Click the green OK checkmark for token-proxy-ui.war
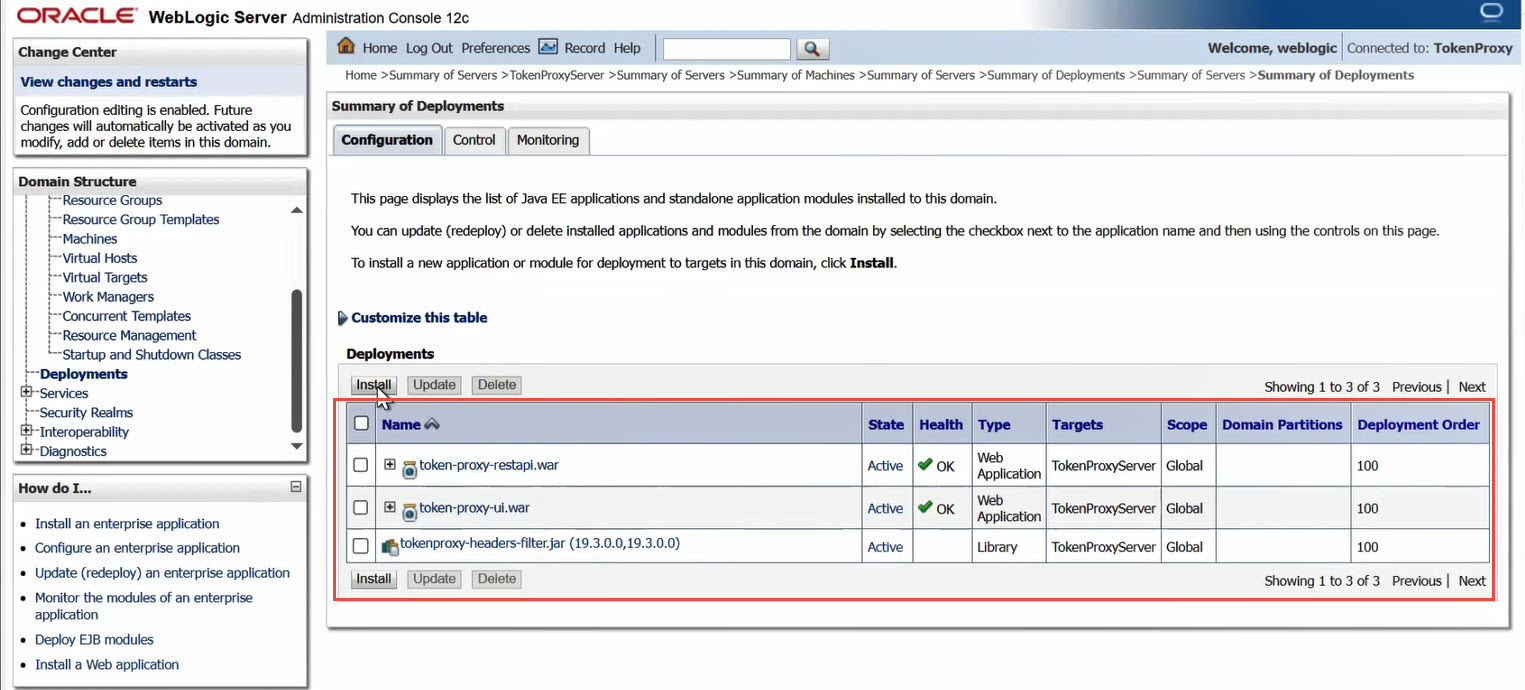 tap(925, 508)
